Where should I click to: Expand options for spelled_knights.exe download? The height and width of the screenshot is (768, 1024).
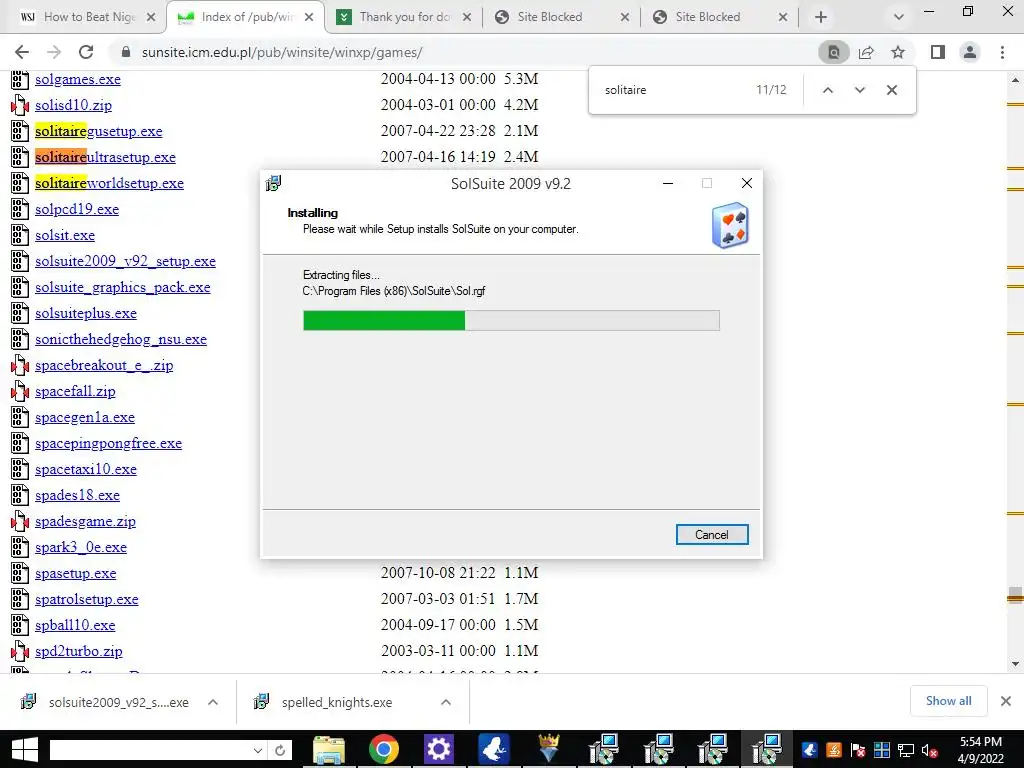pos(446,702)
